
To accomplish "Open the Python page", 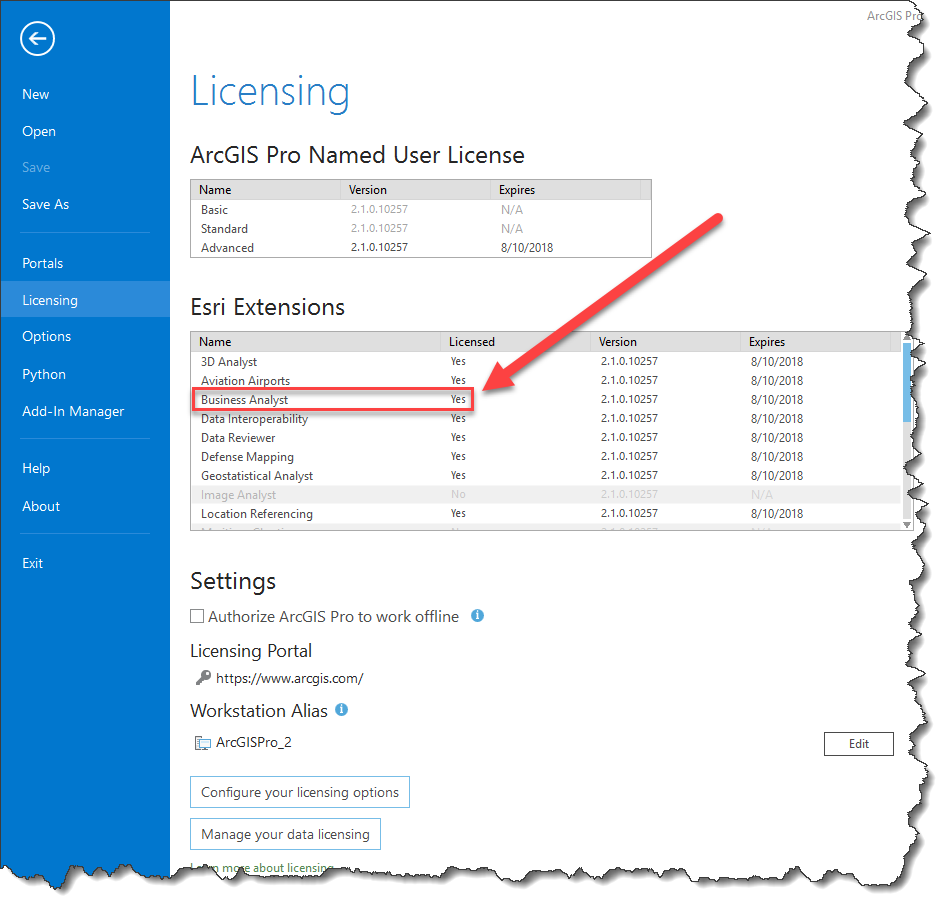I will [x=44, y=374].
